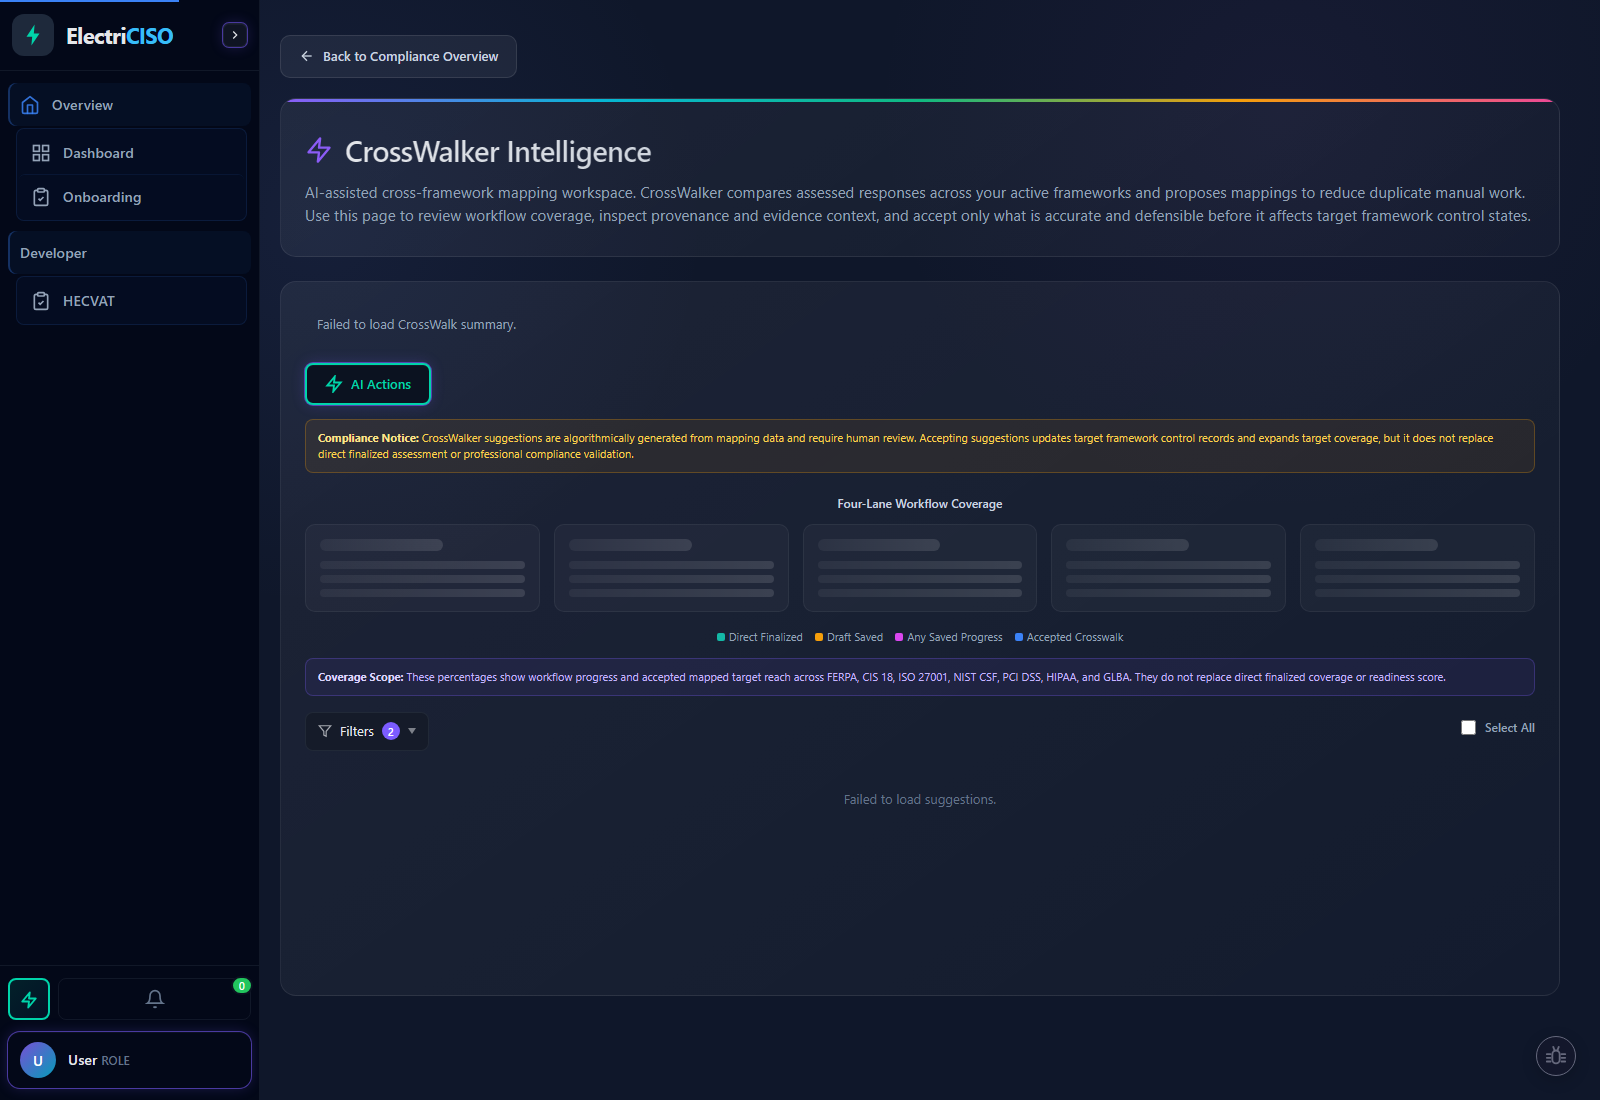Viewport: 1600px width, 1100px height.
Task: Click Back to Compliance Overview
Action: 398,57
